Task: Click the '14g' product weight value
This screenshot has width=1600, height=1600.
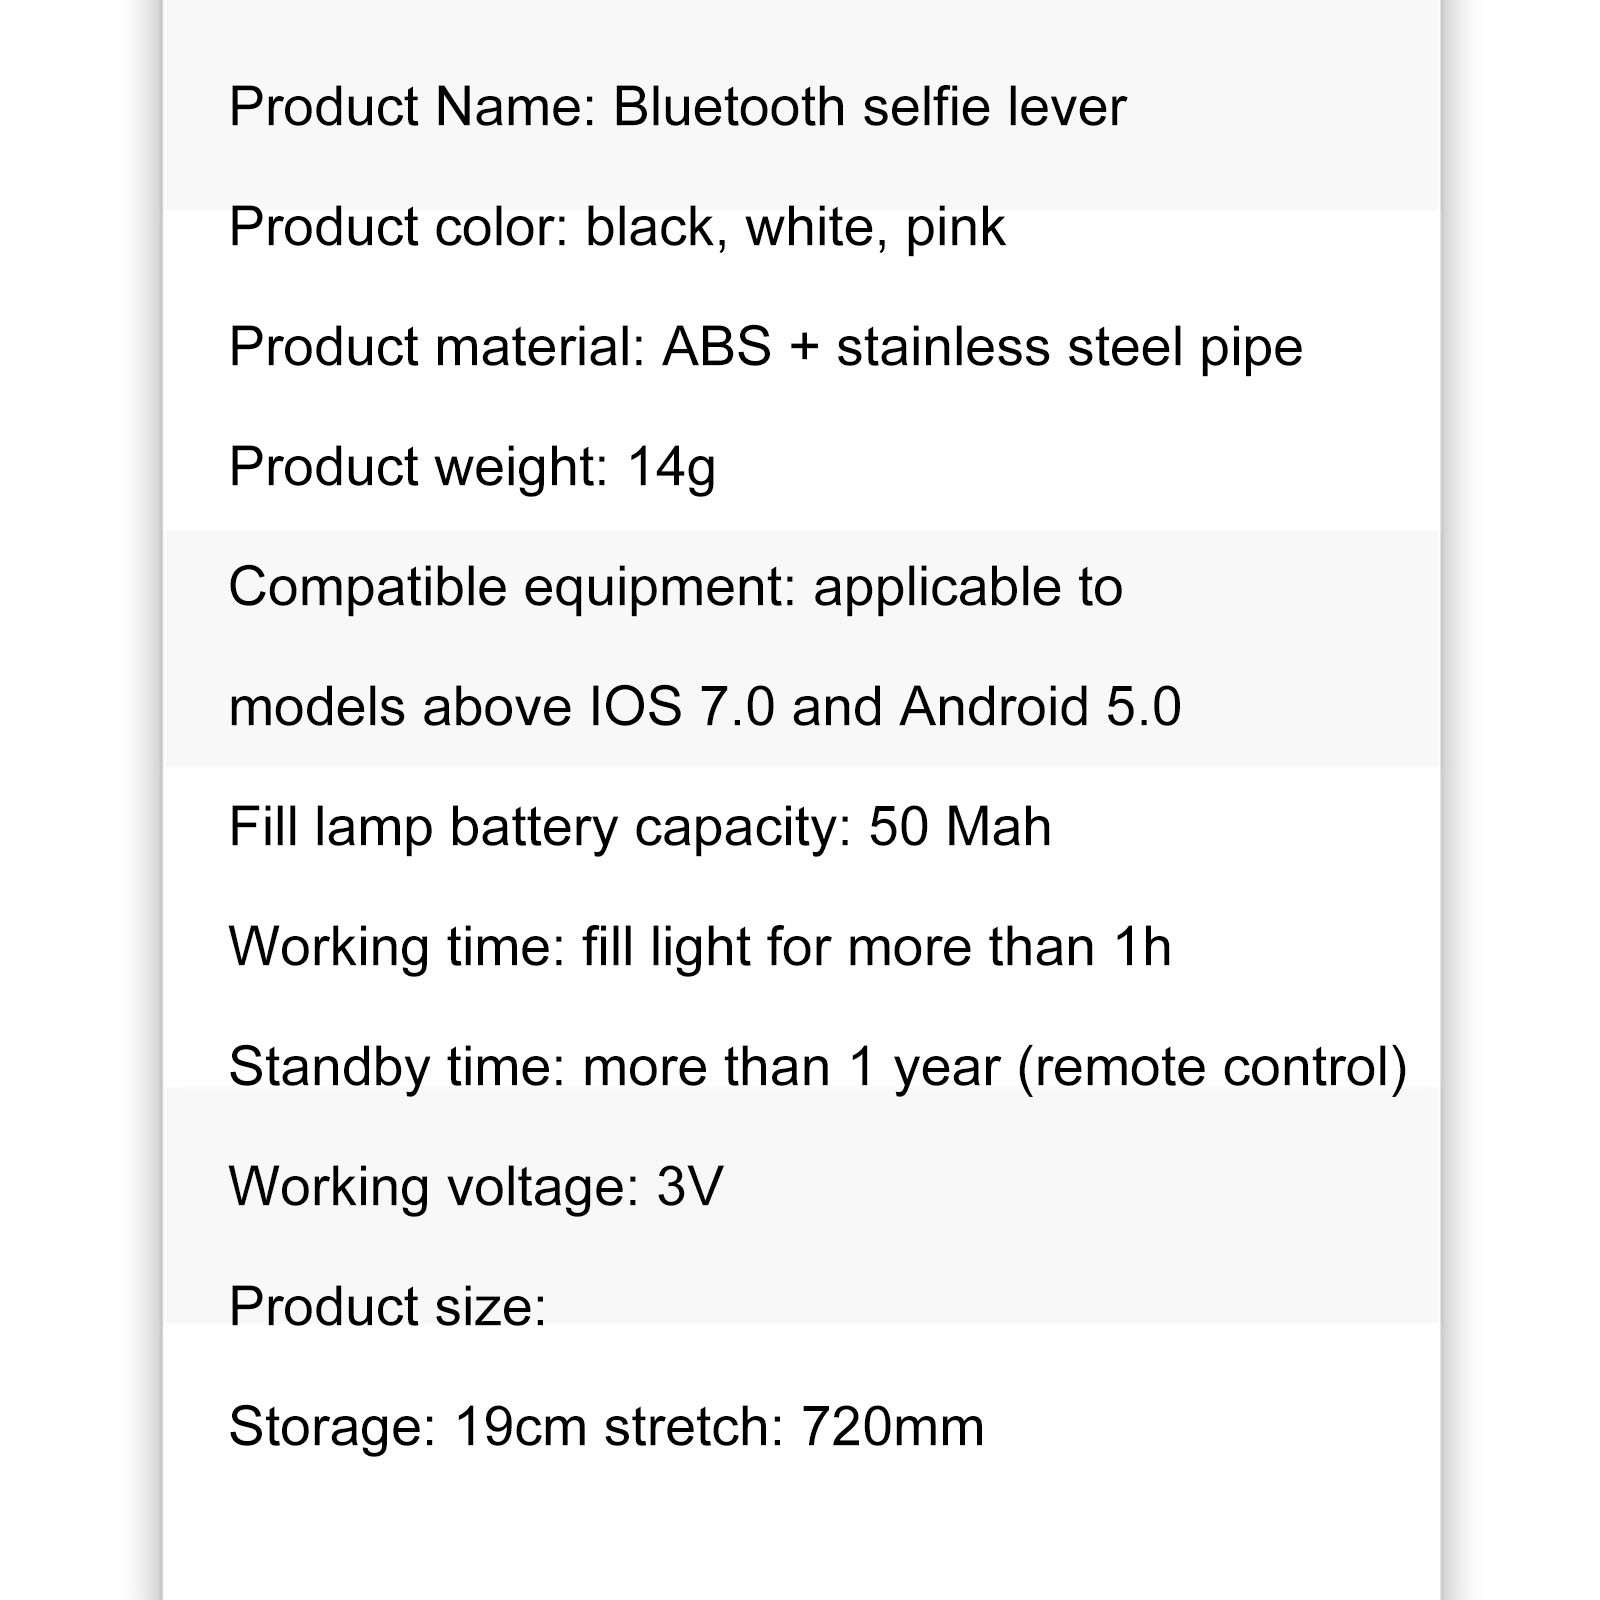Action: pos(671,468)
